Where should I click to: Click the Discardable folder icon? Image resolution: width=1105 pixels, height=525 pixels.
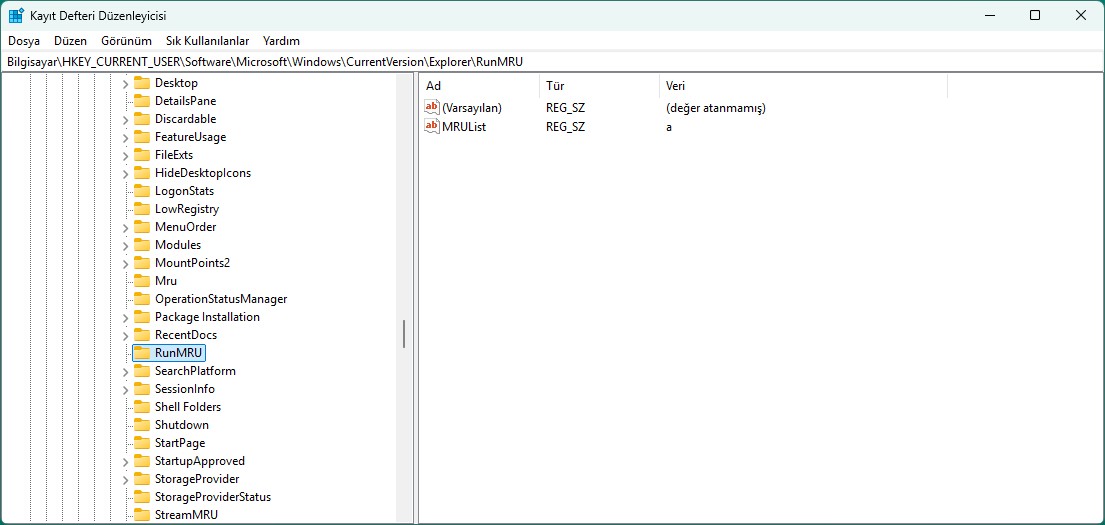(142, 119)
